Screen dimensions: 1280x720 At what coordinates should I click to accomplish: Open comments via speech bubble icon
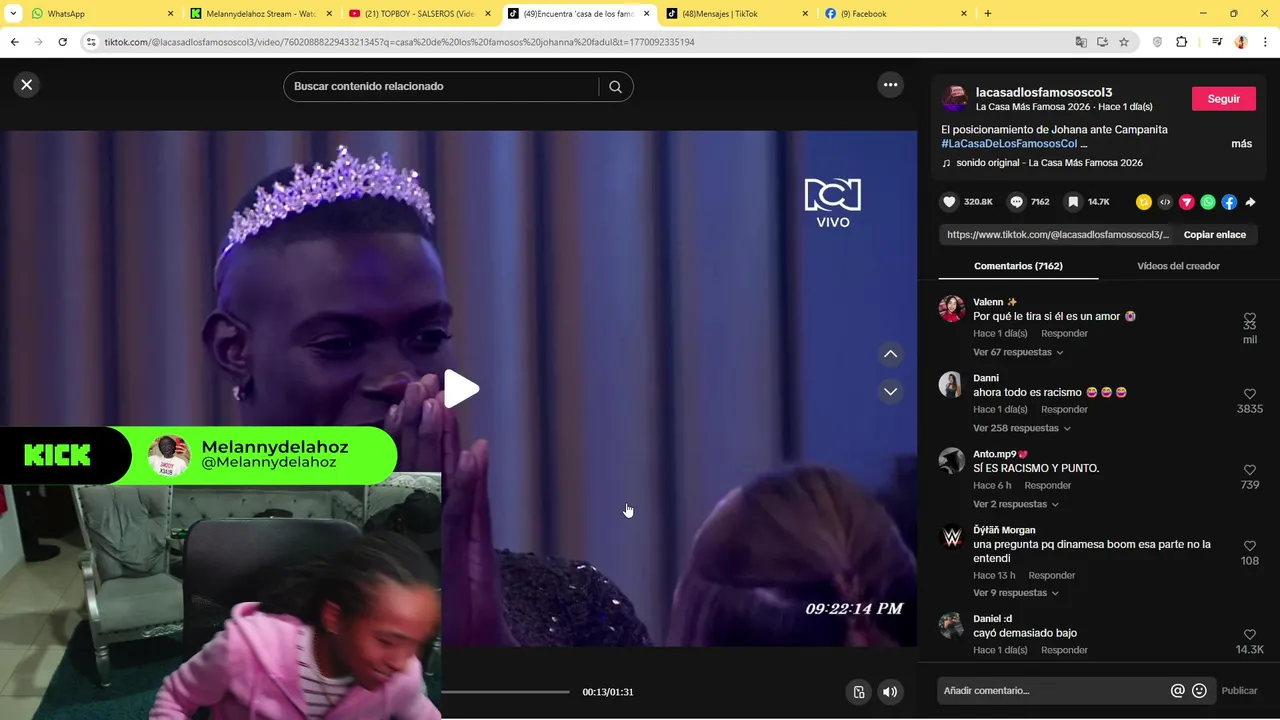coord(1017,202)
